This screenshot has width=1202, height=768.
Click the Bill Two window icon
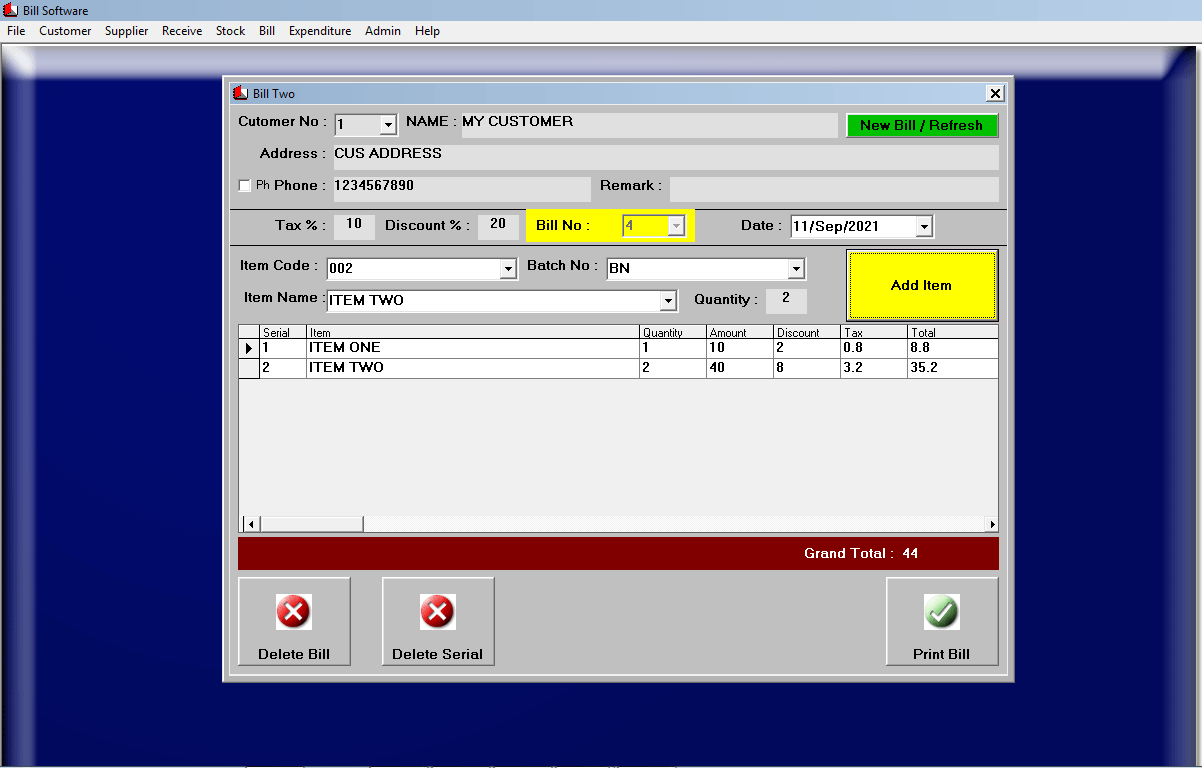pyautogui.click(x=240, y=93)
